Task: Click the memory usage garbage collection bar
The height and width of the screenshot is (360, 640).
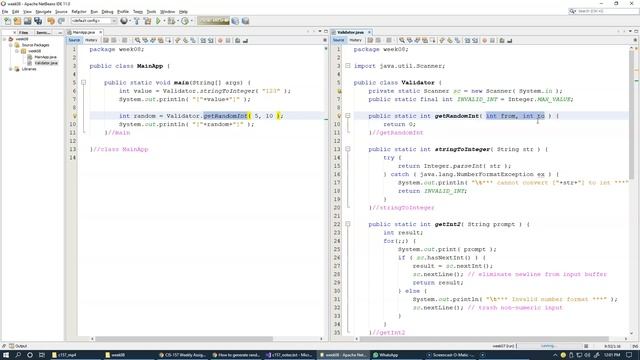Action: (x=213, y=21)
